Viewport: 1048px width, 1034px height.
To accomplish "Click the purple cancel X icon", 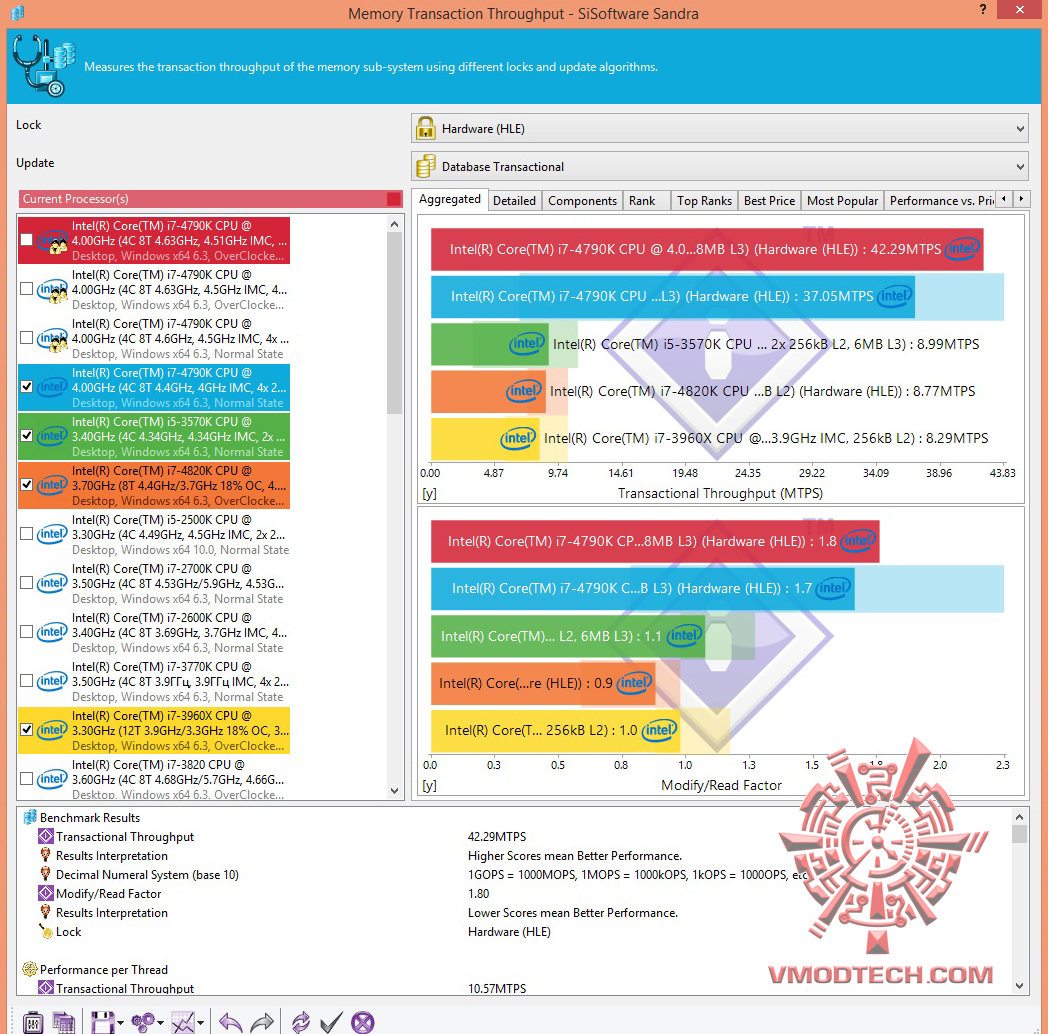I will [363, 1022].
